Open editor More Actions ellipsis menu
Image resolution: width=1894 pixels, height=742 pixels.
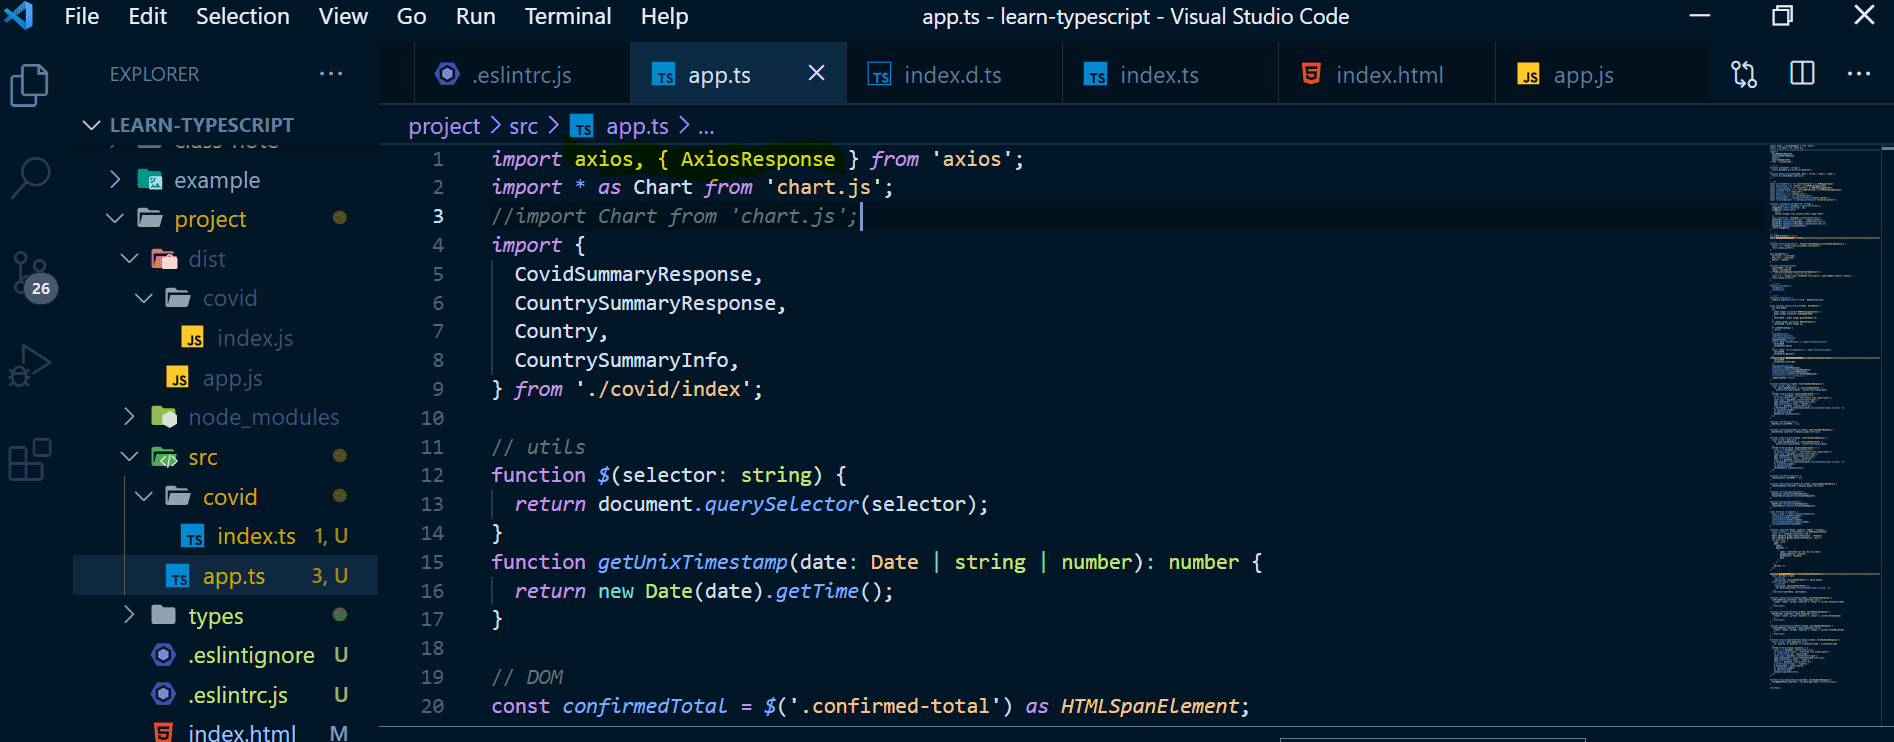[1858, 74]
